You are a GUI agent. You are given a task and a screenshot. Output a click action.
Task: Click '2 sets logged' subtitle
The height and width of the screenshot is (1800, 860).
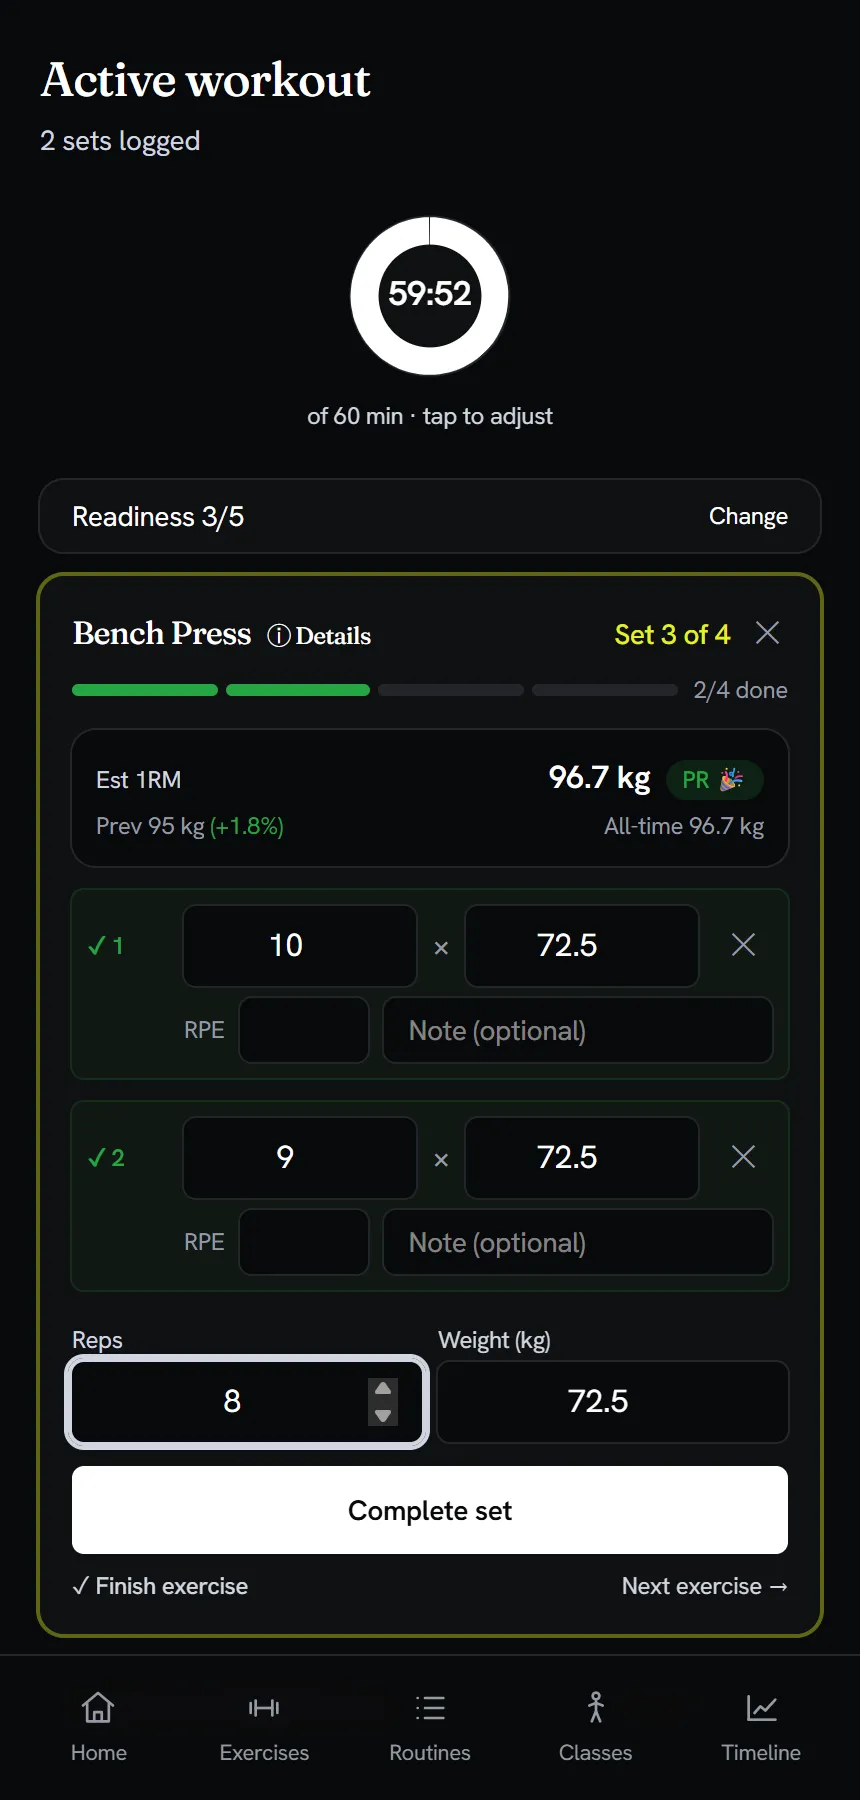point(120,141)
